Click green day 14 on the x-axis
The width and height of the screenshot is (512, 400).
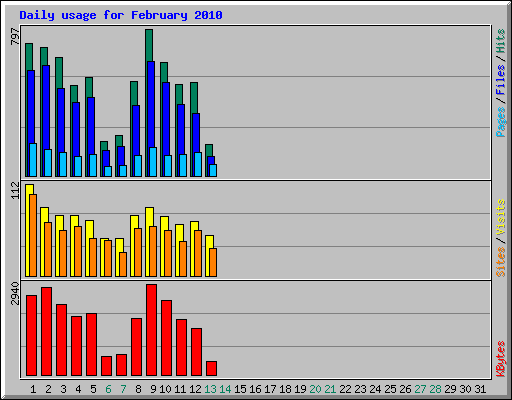coord(225,389)
